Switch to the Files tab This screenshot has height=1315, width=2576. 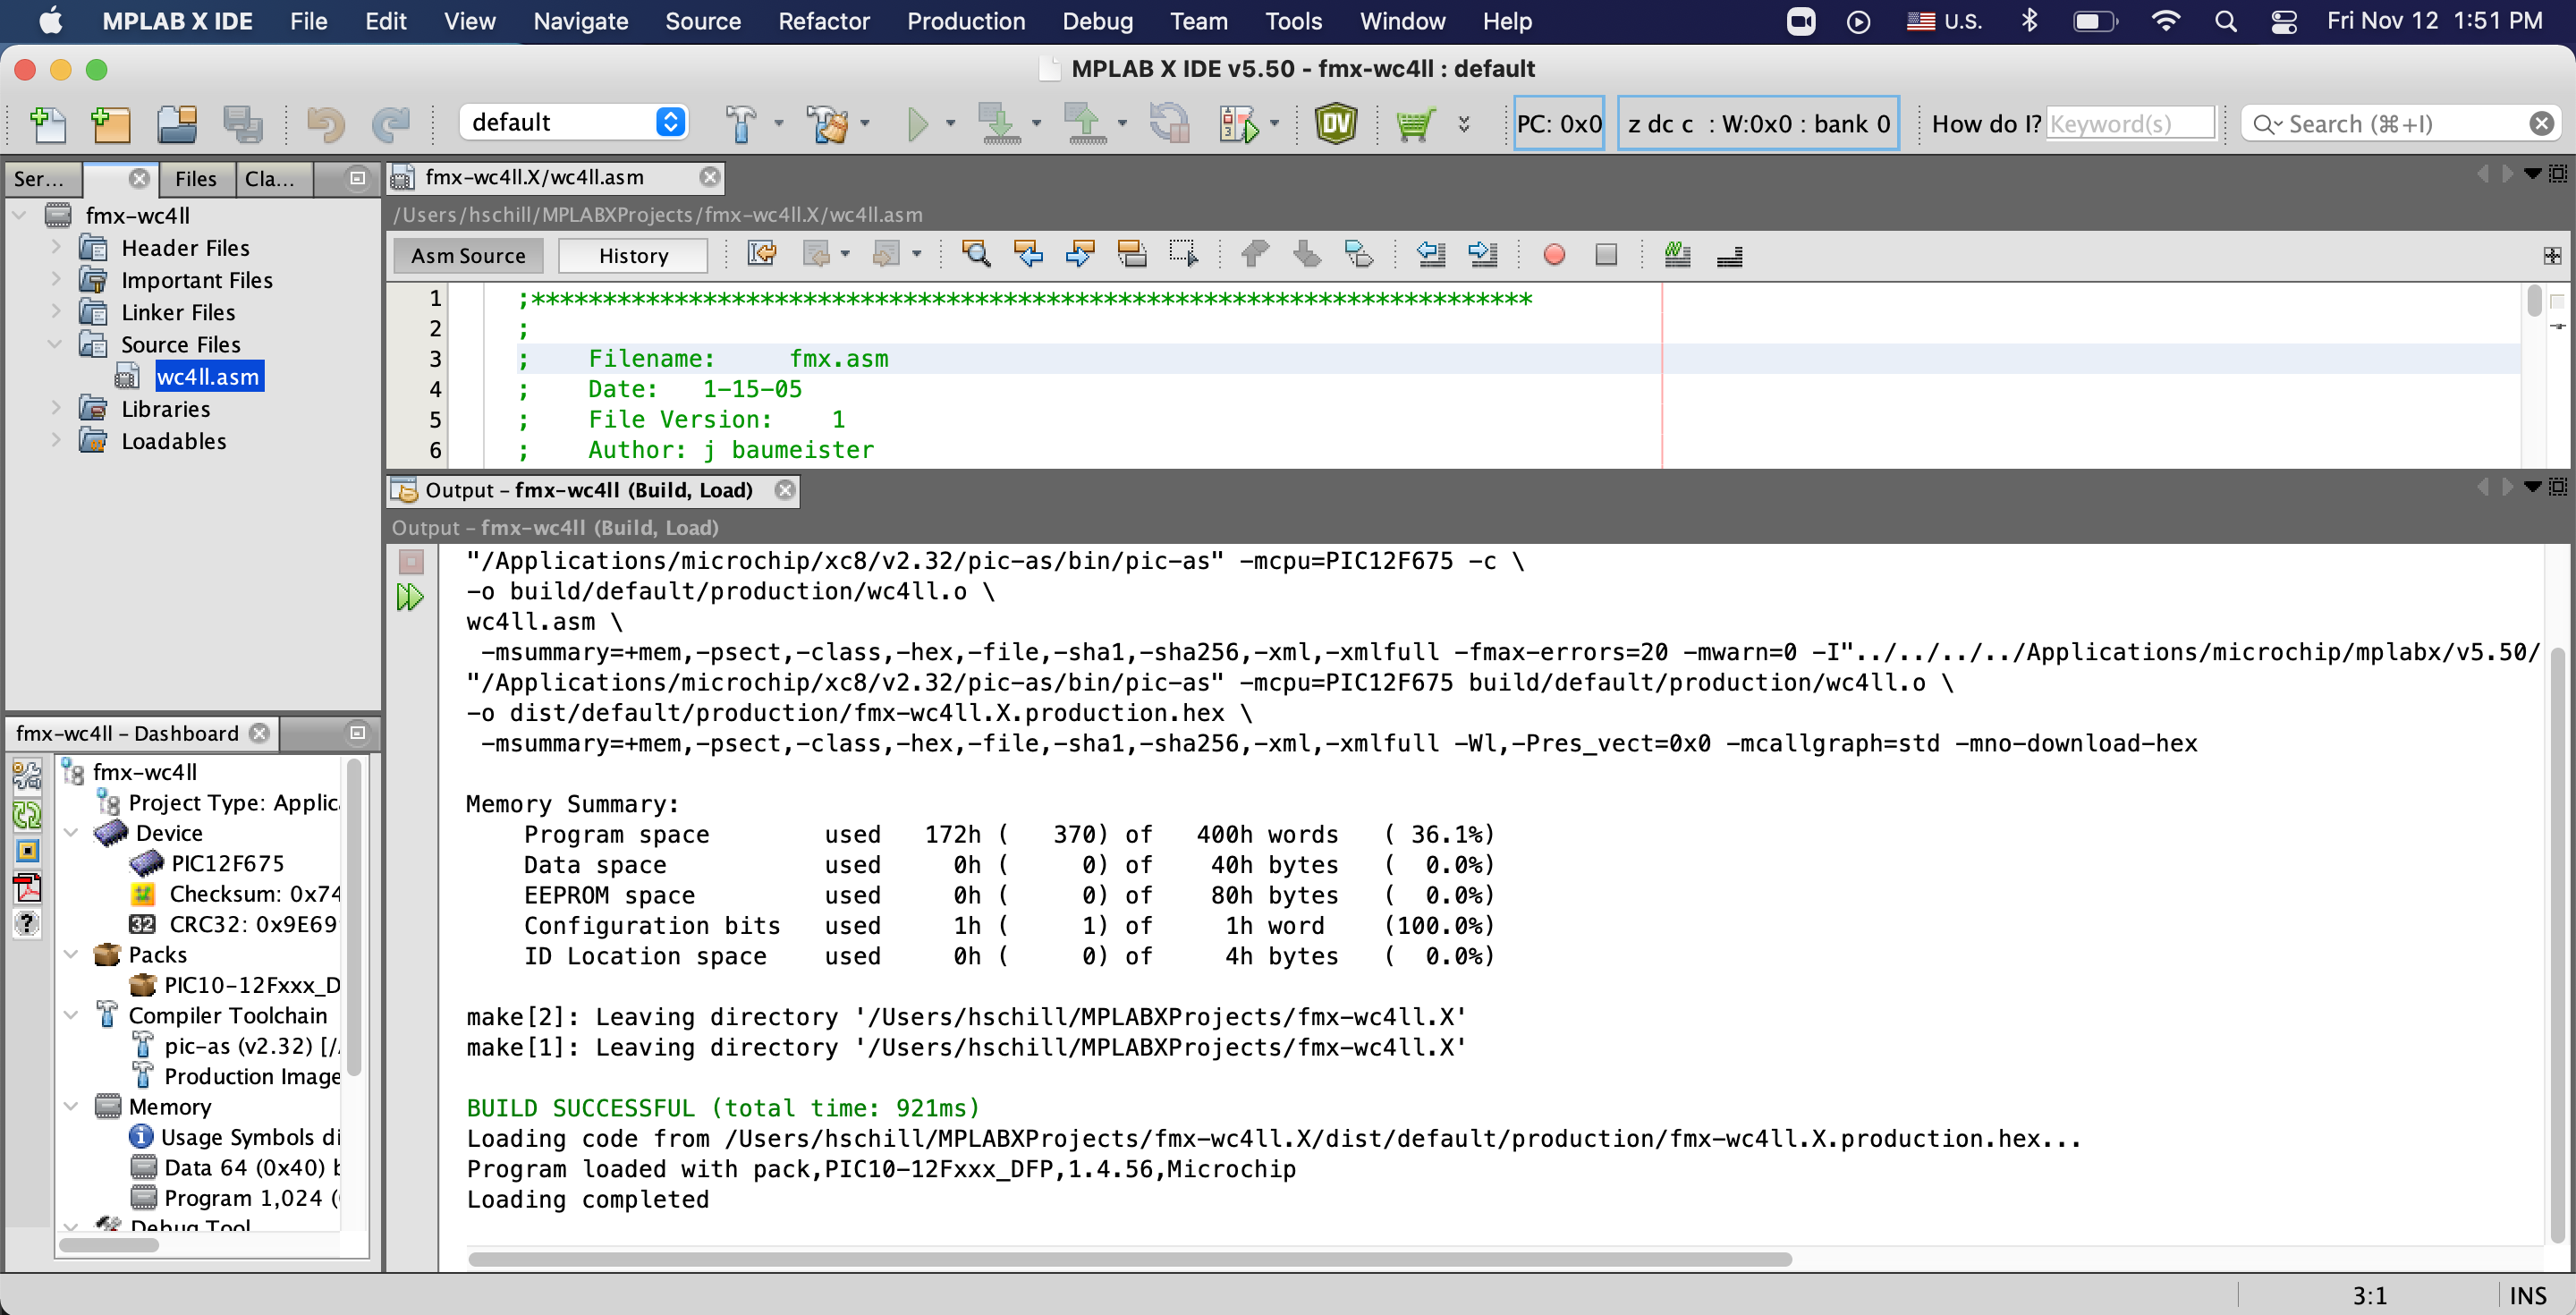[195, 179]
